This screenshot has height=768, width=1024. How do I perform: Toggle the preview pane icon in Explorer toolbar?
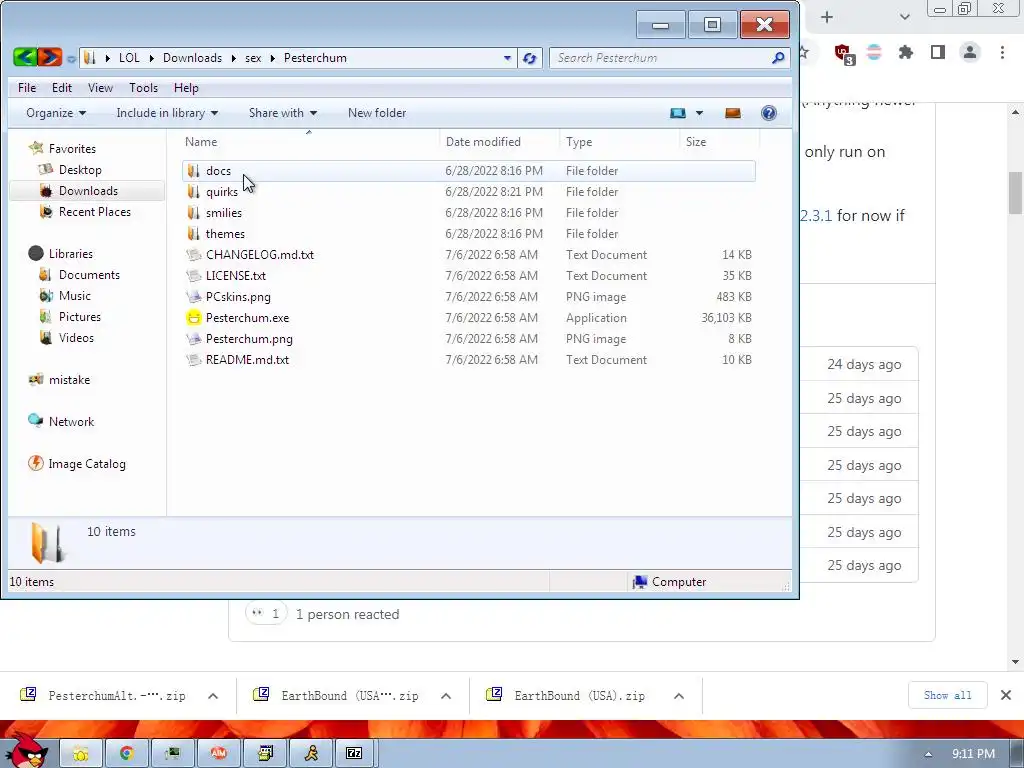coord(733,113)
